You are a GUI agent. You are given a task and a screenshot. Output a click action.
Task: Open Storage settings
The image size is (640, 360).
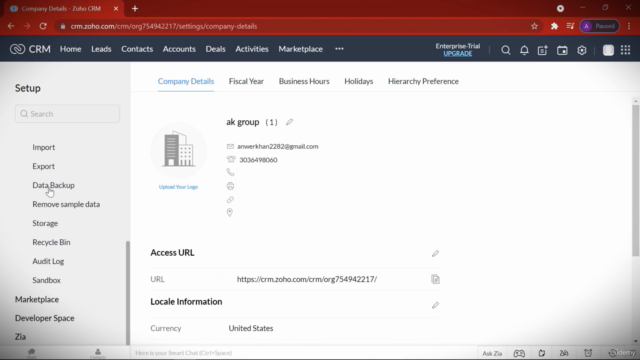[45, 223]
